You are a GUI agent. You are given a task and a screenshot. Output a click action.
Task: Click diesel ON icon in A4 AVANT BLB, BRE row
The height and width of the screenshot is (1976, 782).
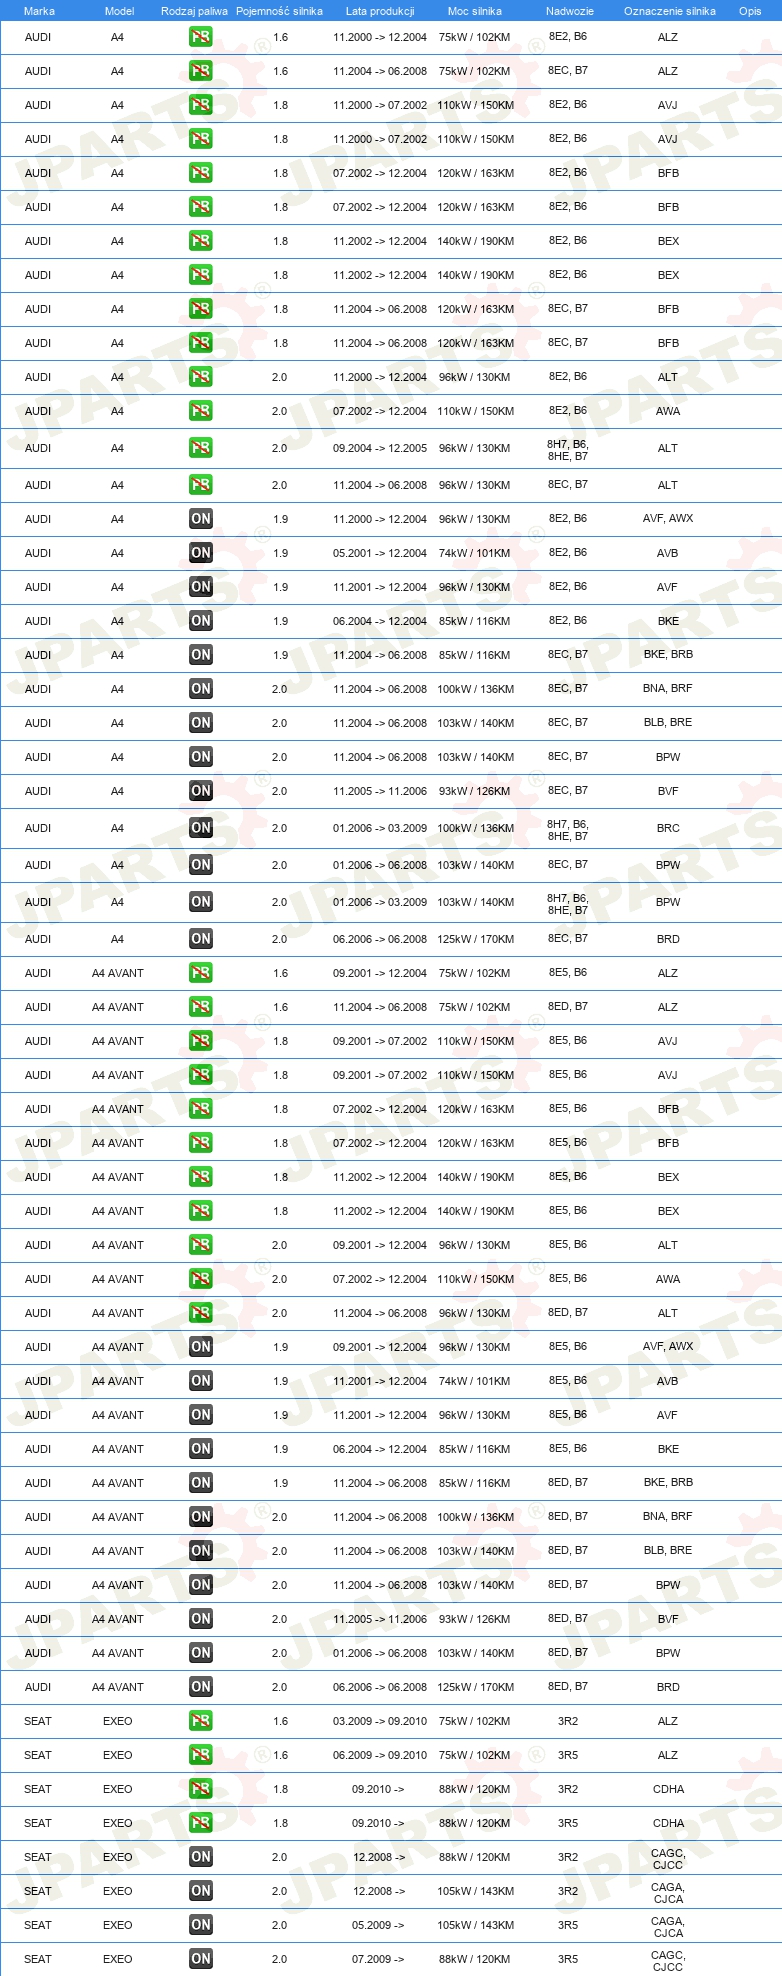201,1551
